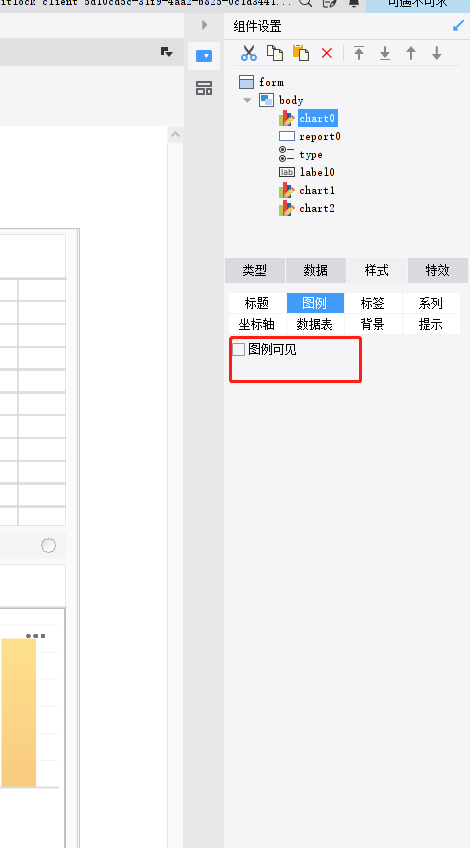Click the edit note icon at top
The width and height of the screenshot is (470, 848).
(329, 3)
